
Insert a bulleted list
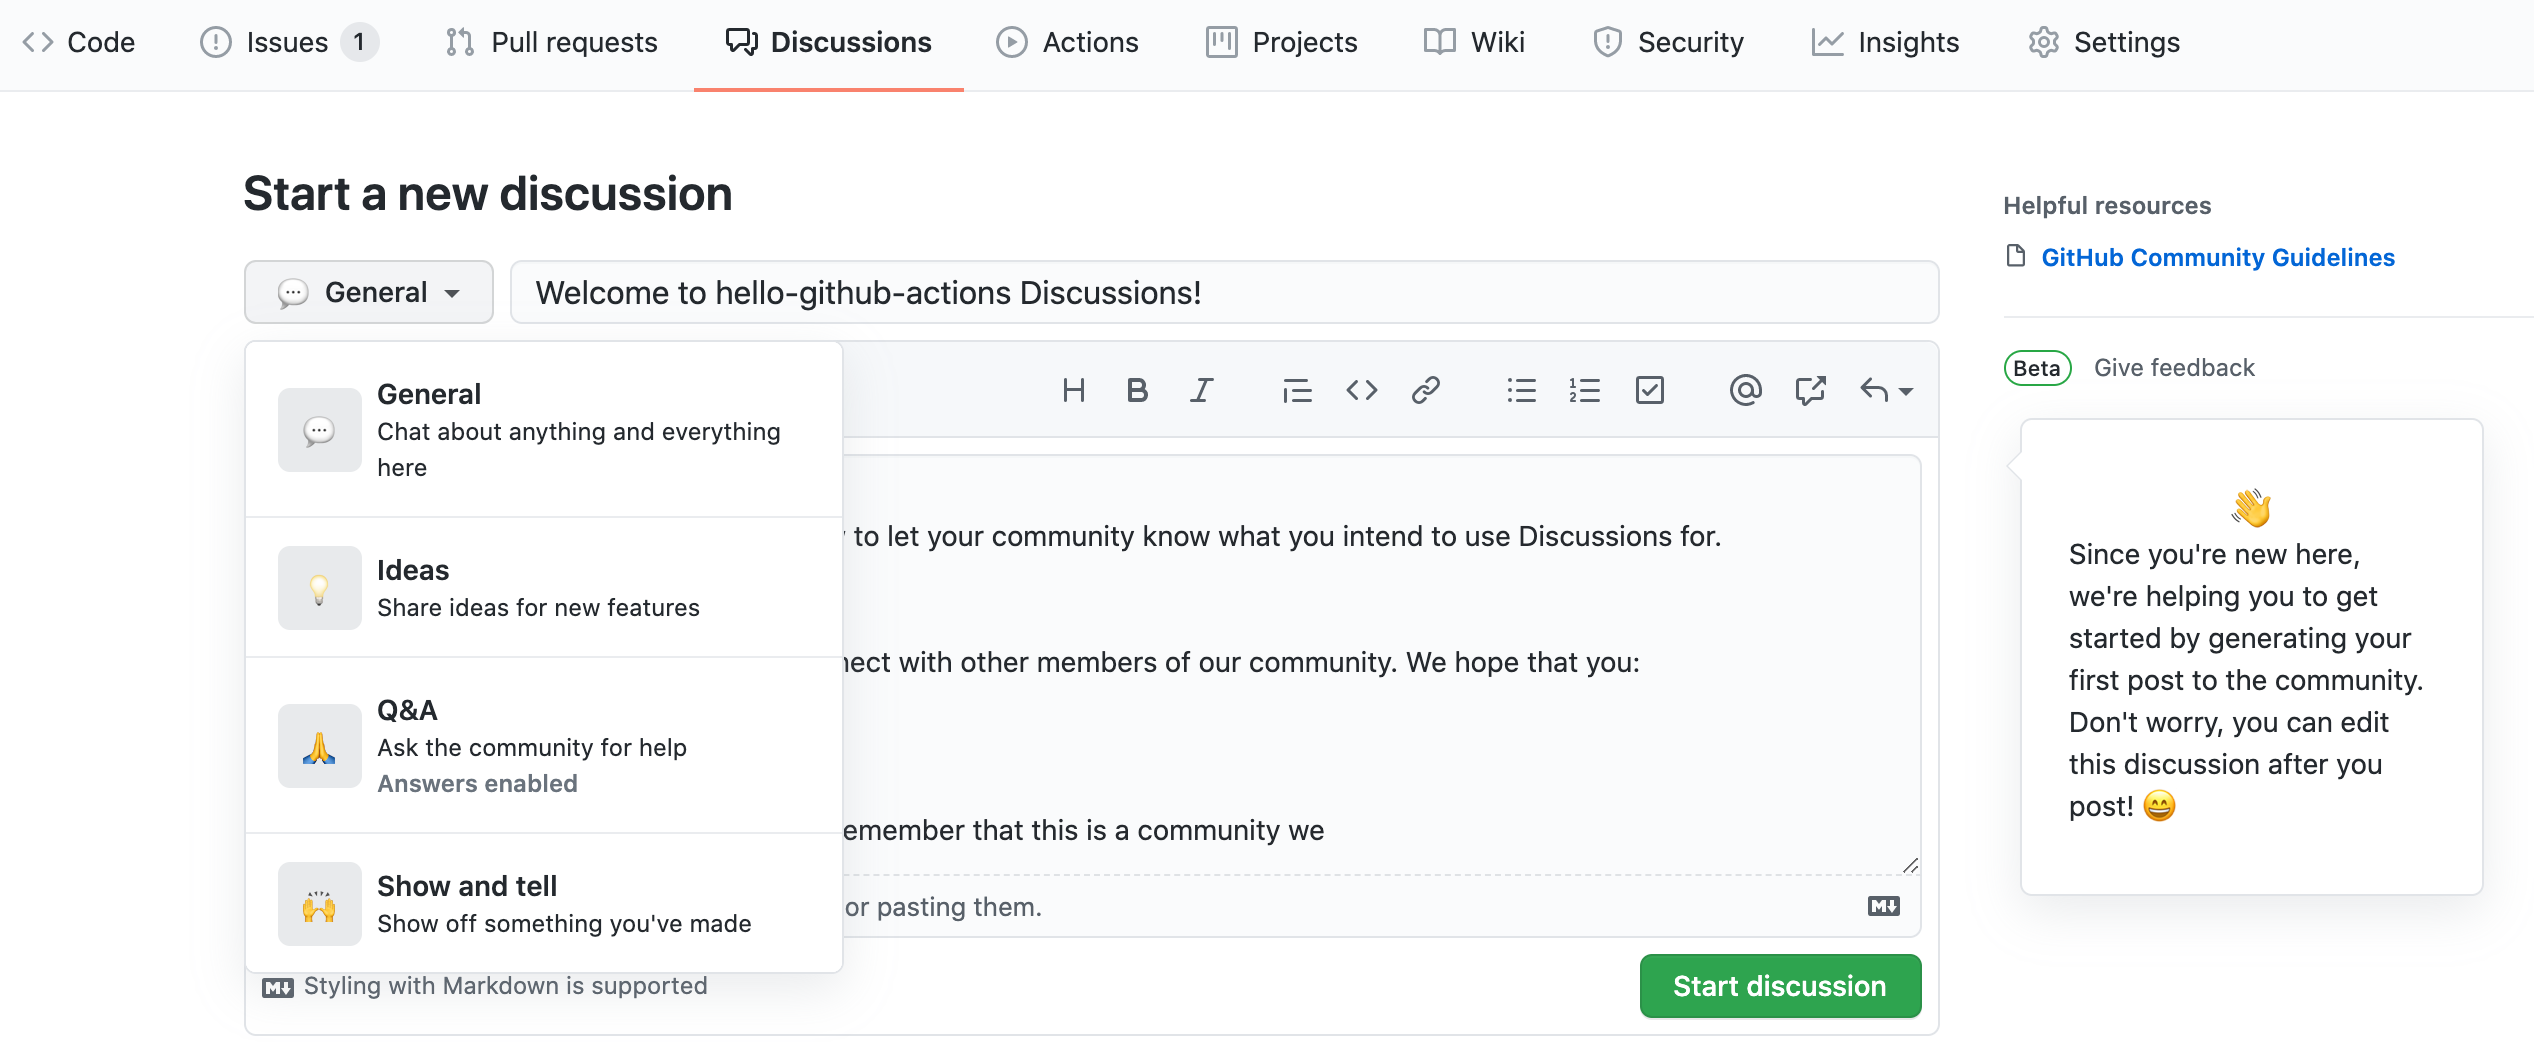coord(1521,390)
